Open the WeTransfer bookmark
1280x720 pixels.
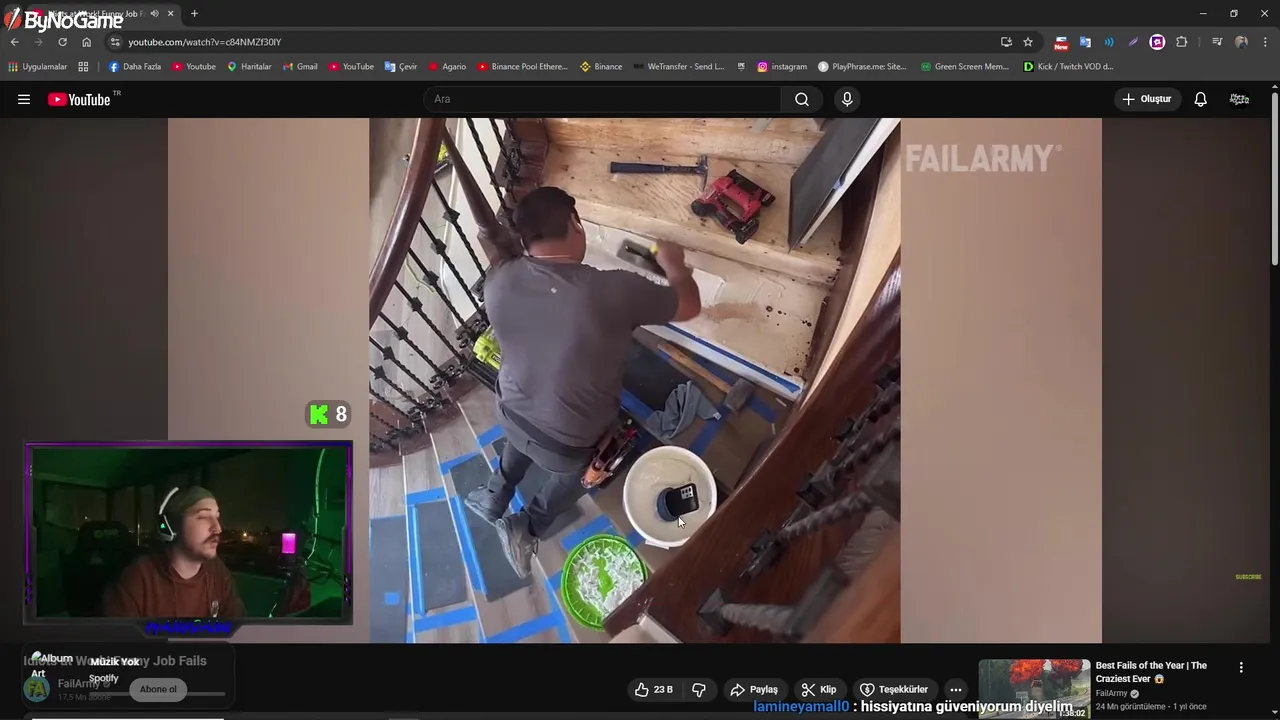pyautogui.click(x=679, y=67)
